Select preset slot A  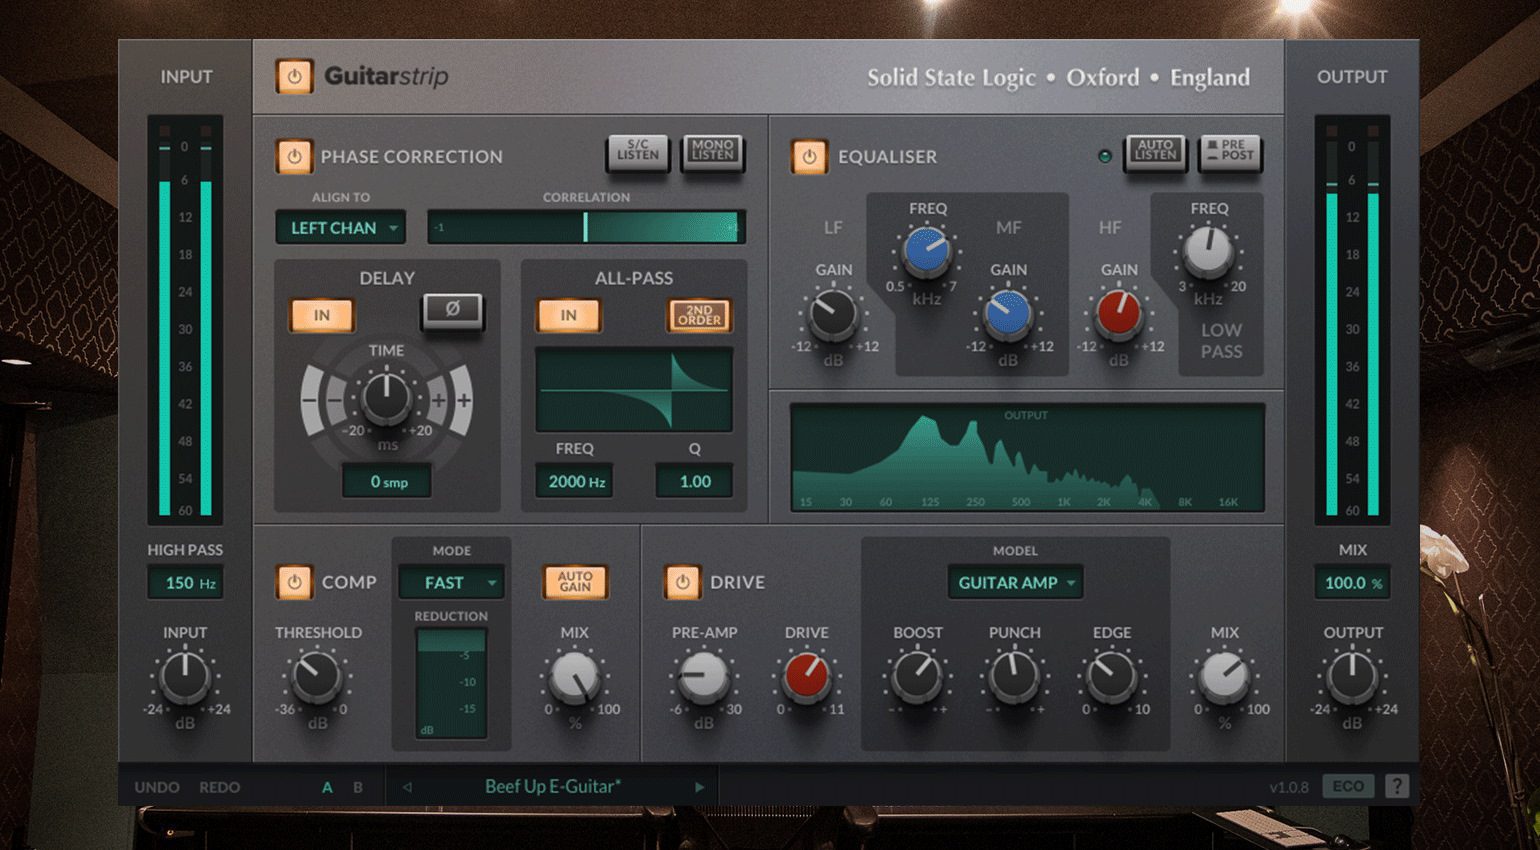click(x=327, y=787)
